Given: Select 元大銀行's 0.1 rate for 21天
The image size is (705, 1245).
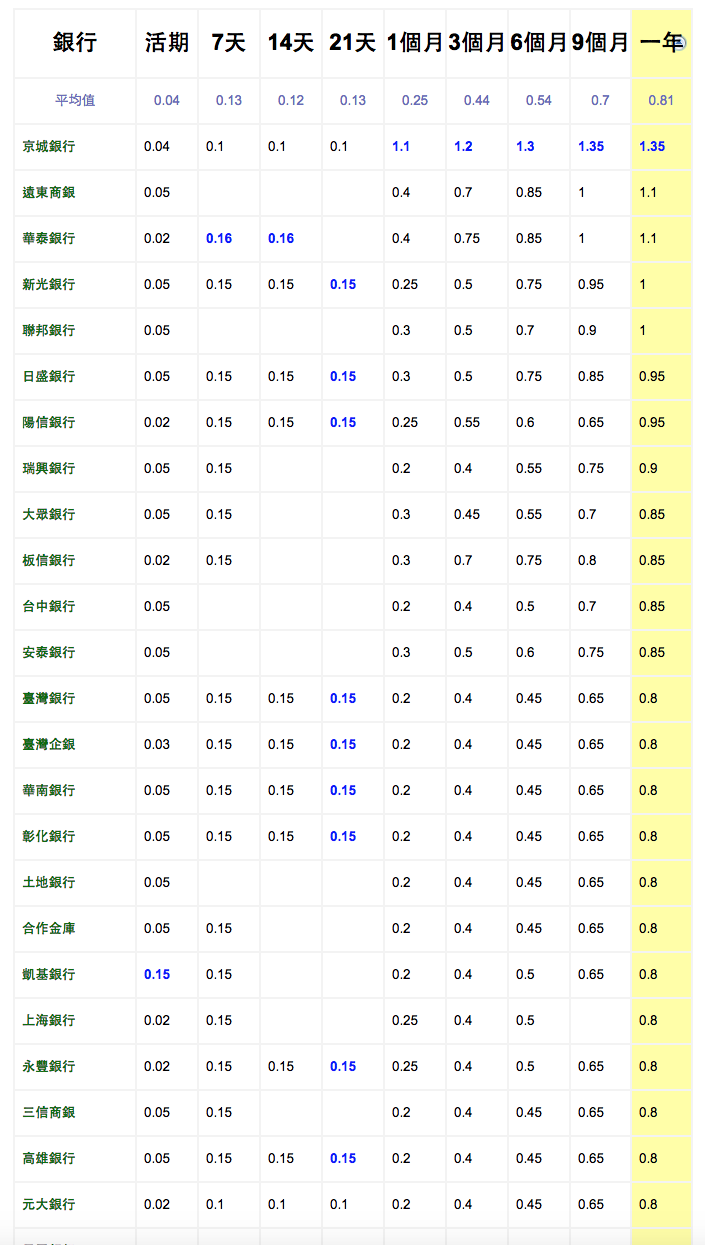Looking at the screenshot, I should pyautogui.click(x=339, y=1204).
